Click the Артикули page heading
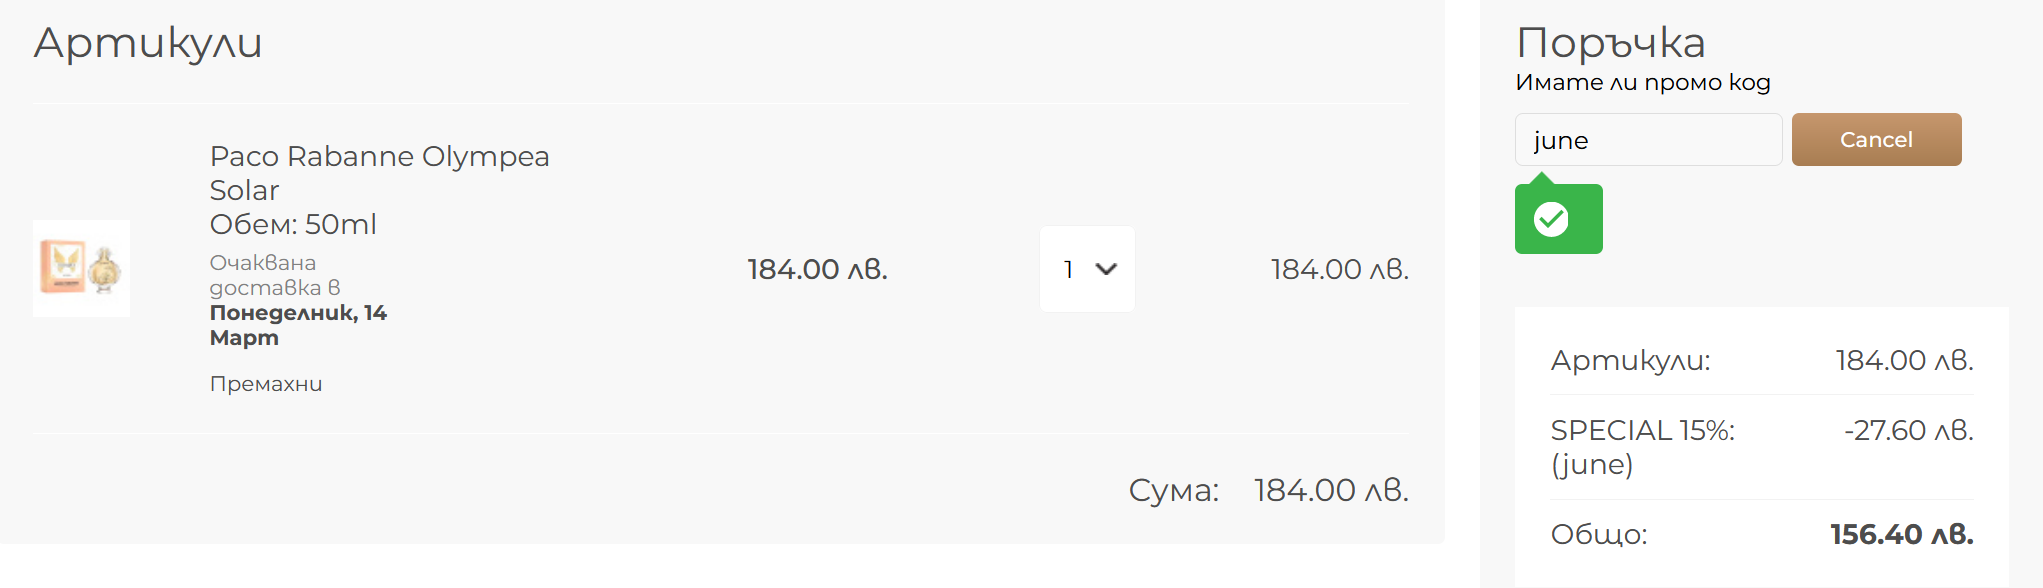 (148, 43)
